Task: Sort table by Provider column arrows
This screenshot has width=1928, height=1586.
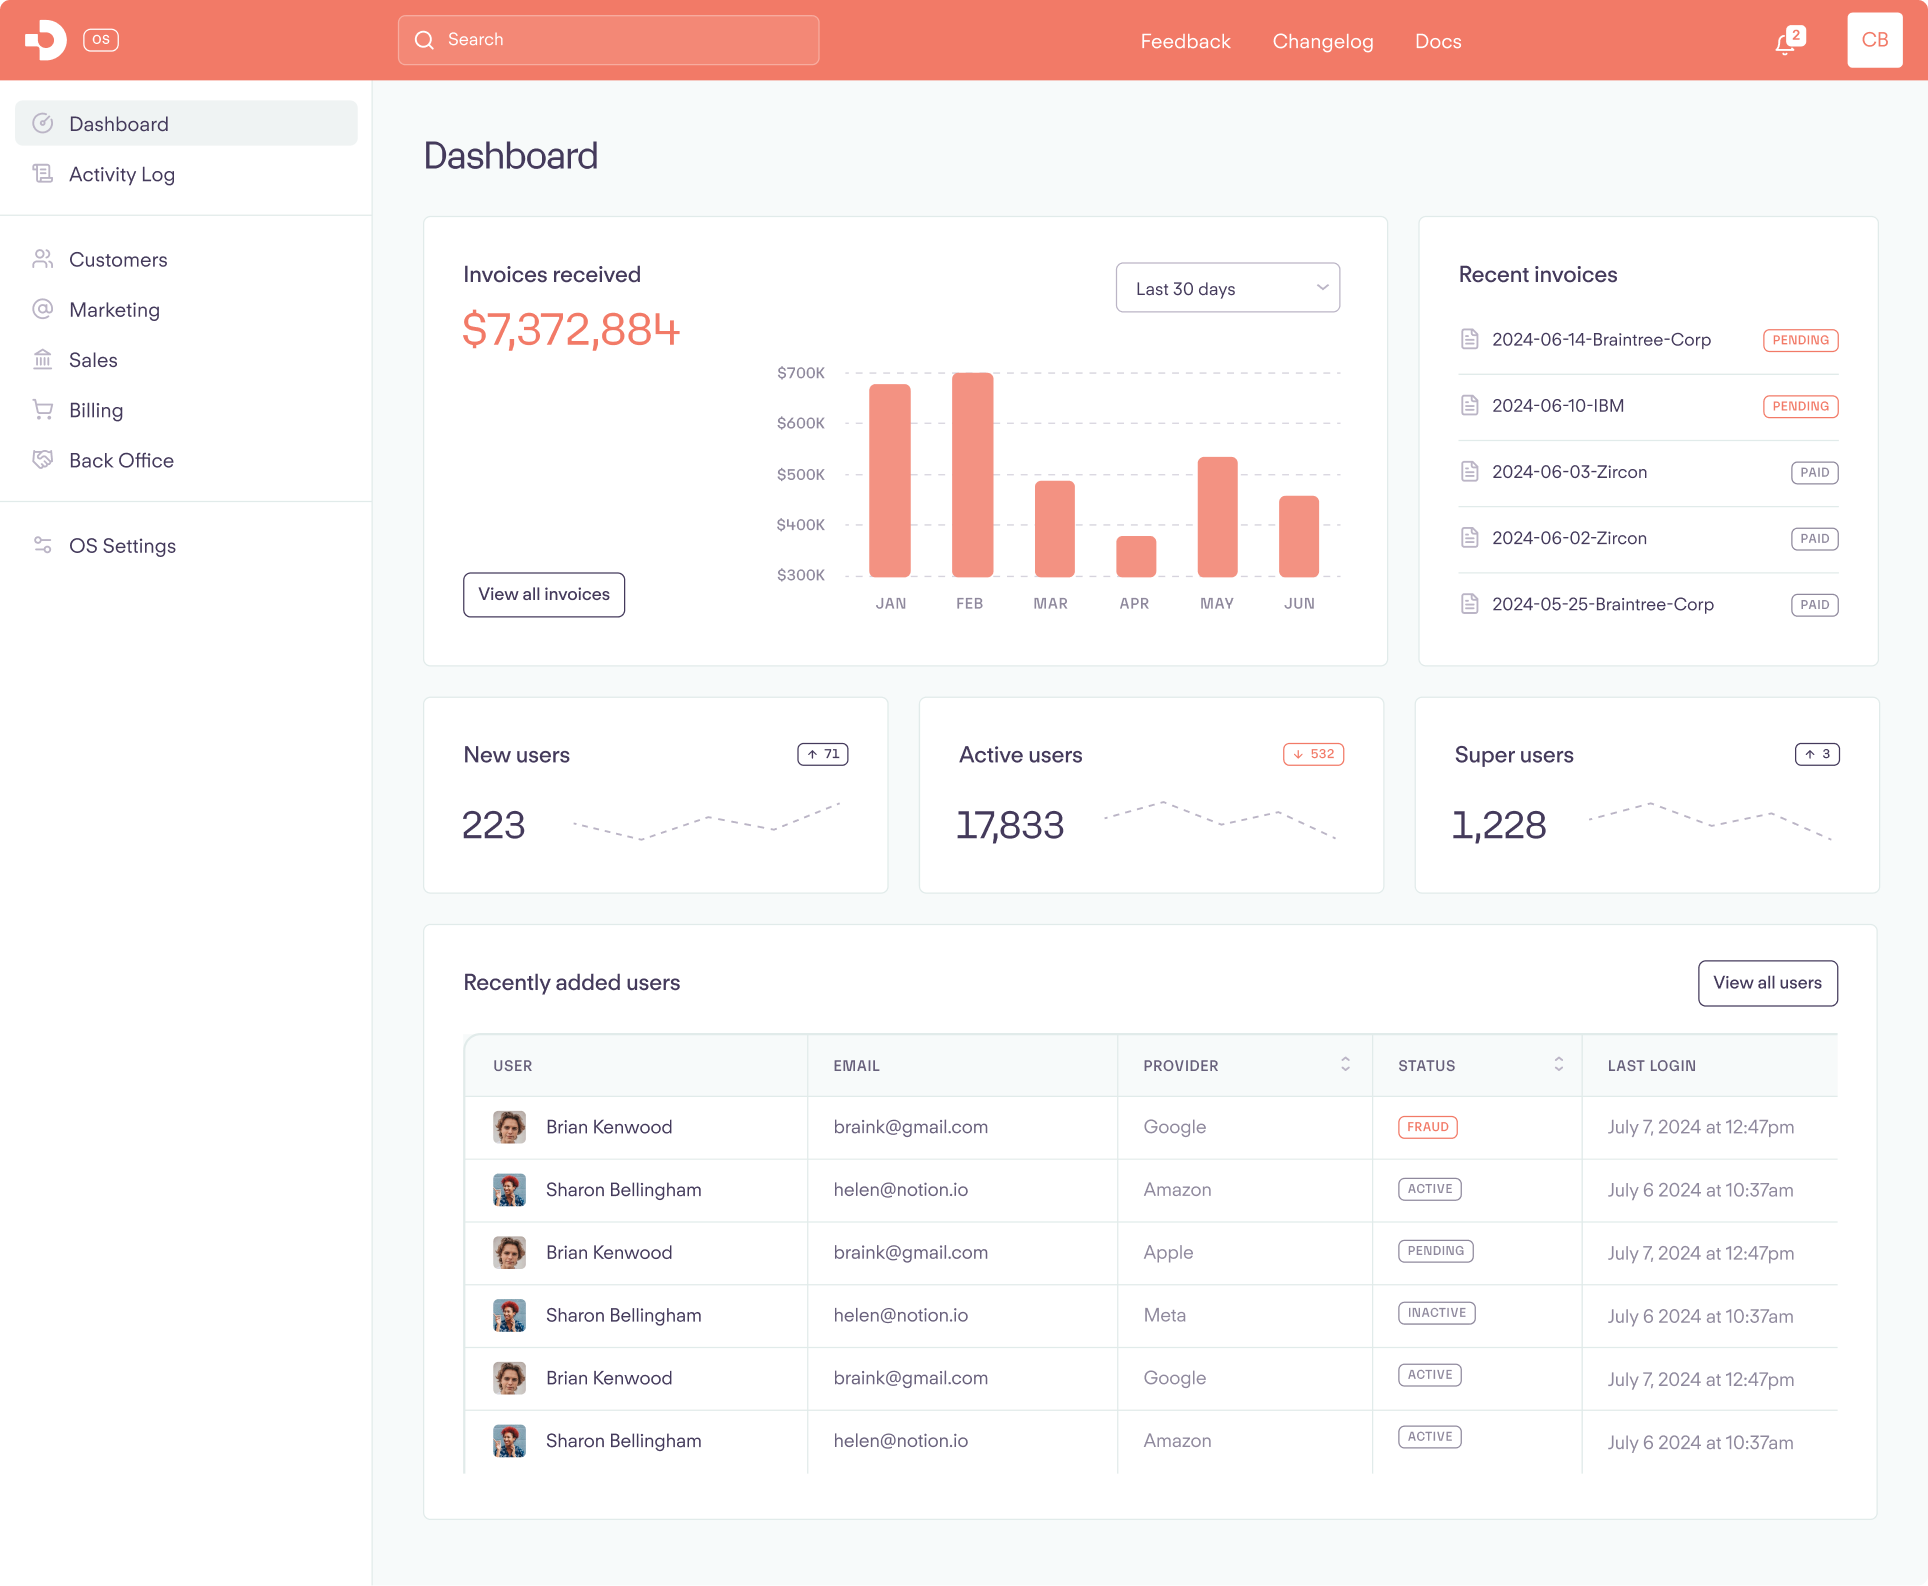Action: pos(1345,1064)
